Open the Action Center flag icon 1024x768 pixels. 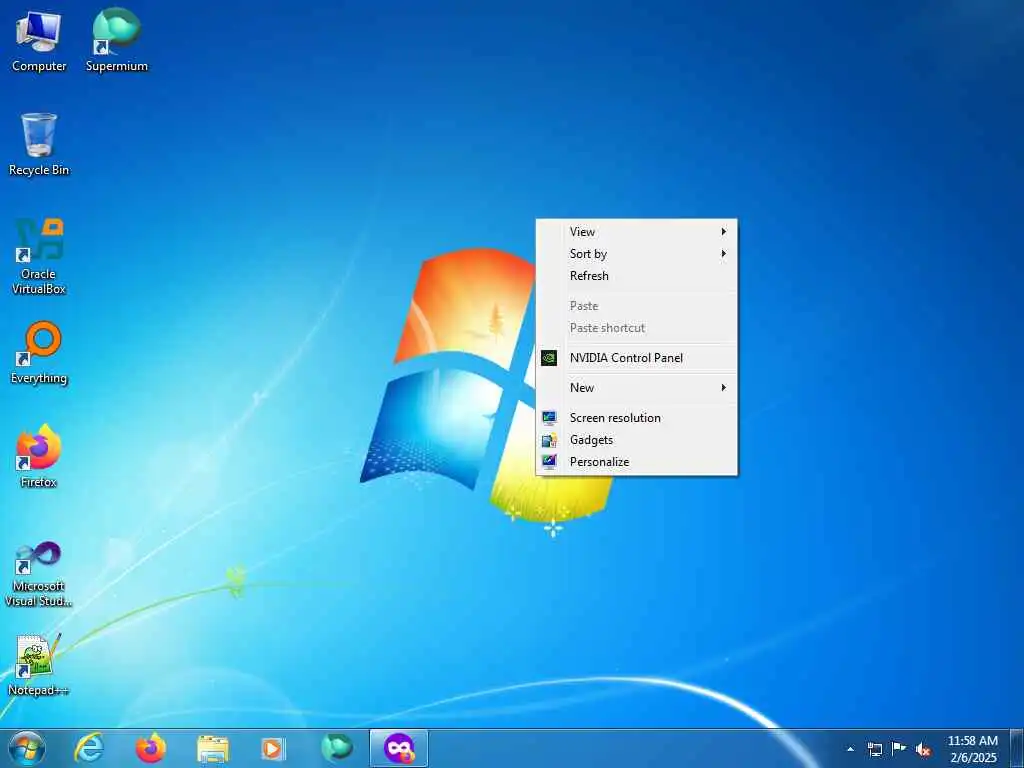(899, 748)
